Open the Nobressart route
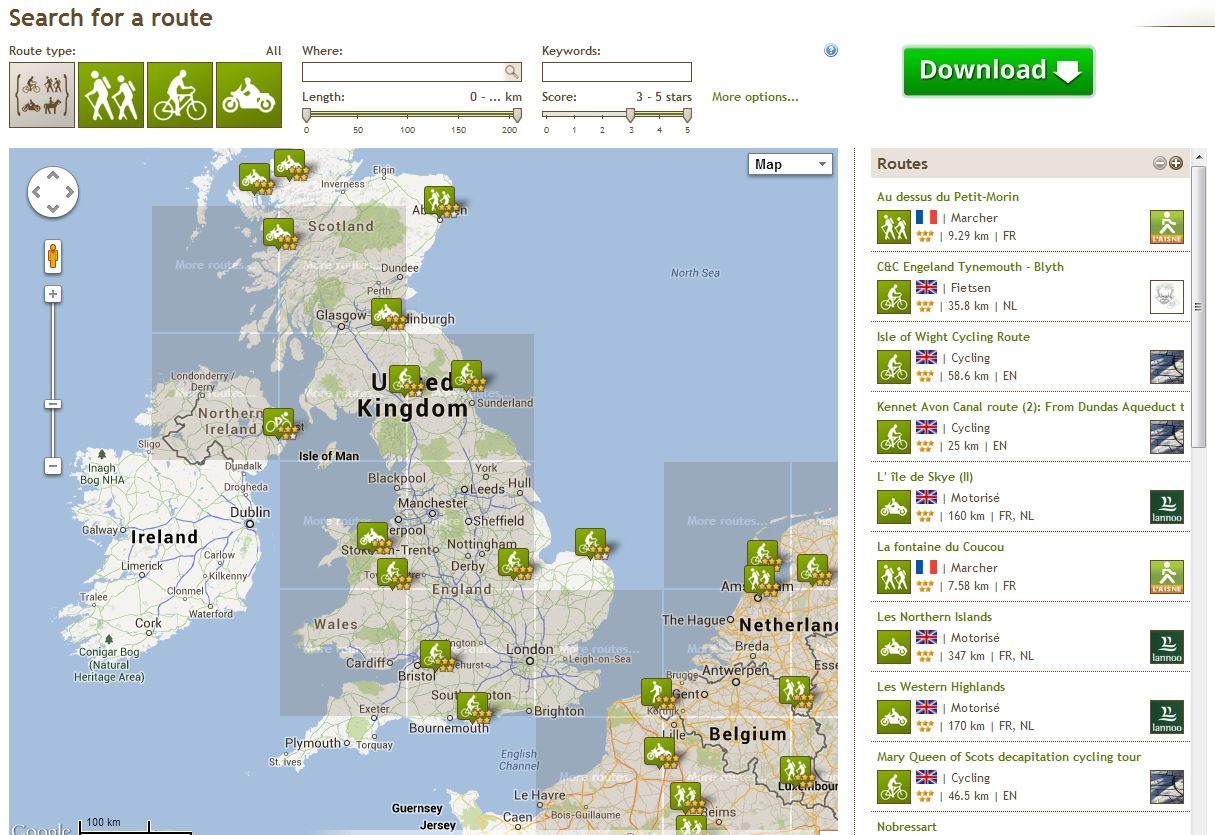 [908, 827]
